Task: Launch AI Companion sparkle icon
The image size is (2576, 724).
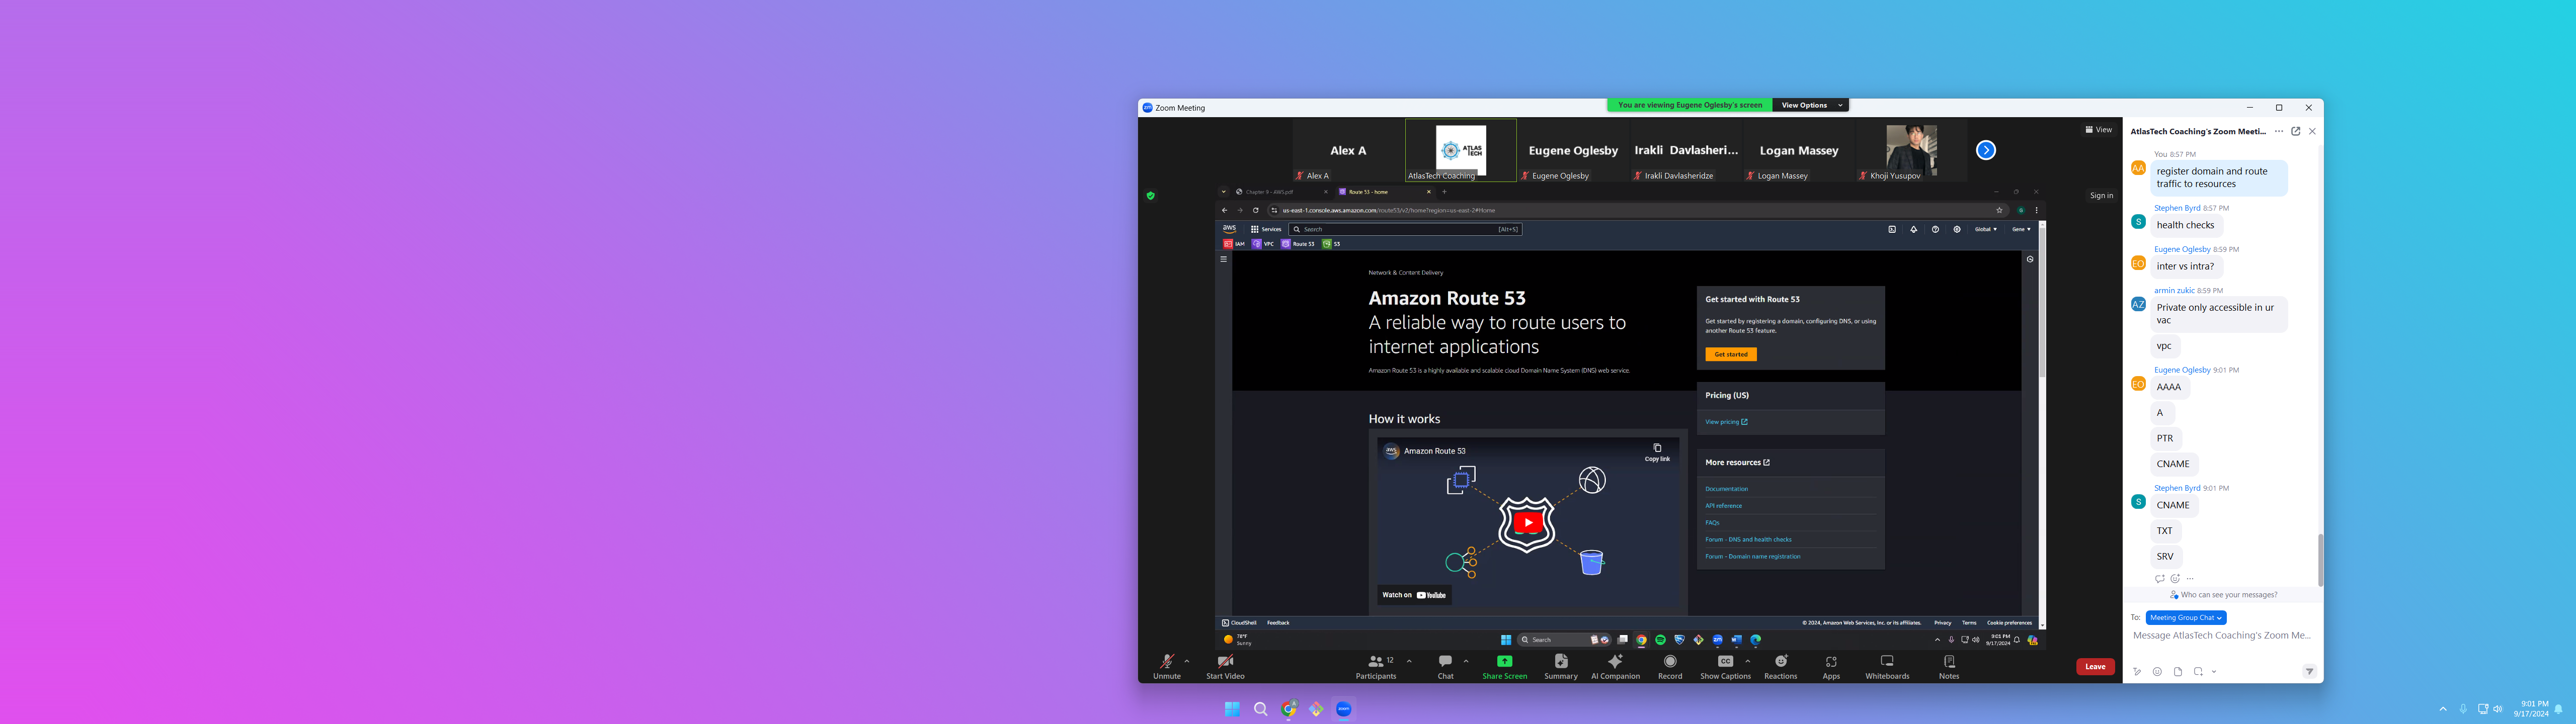Action: click(1615, 662)
